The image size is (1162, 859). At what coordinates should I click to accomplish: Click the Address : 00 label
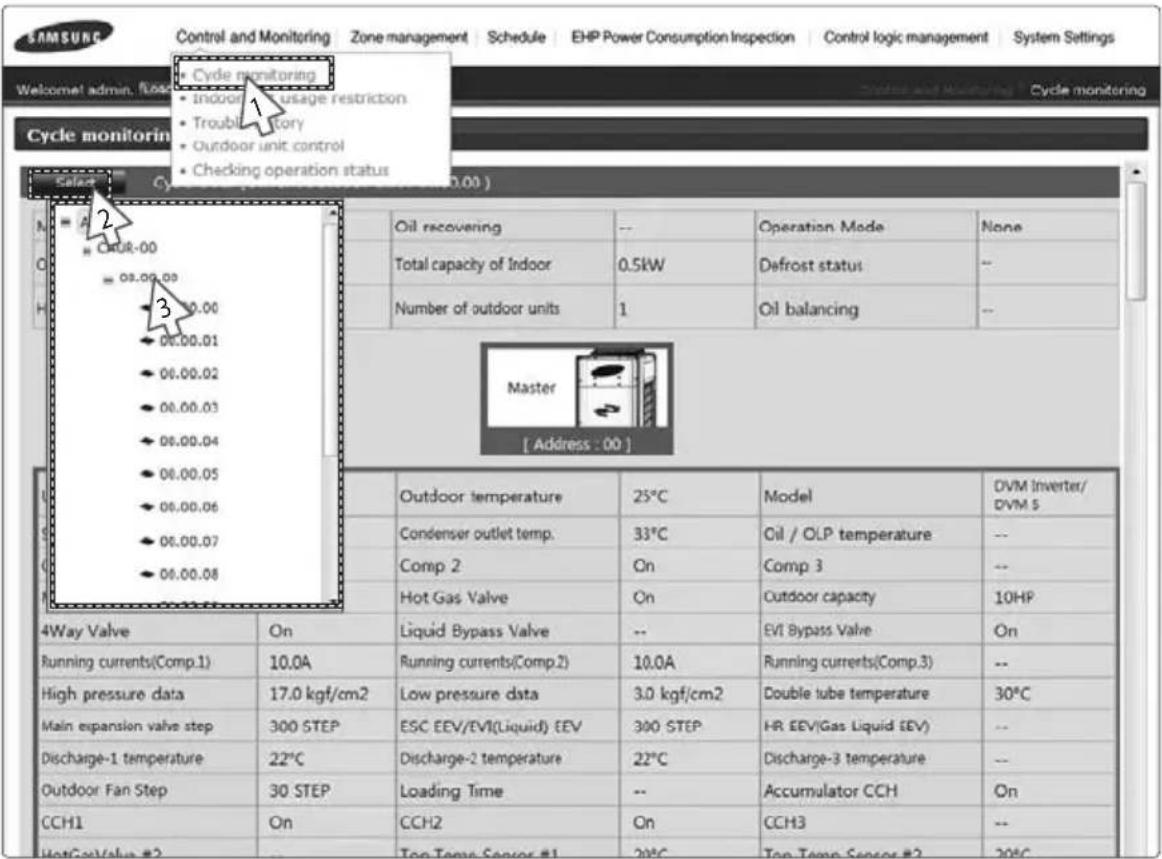[577, 444]
